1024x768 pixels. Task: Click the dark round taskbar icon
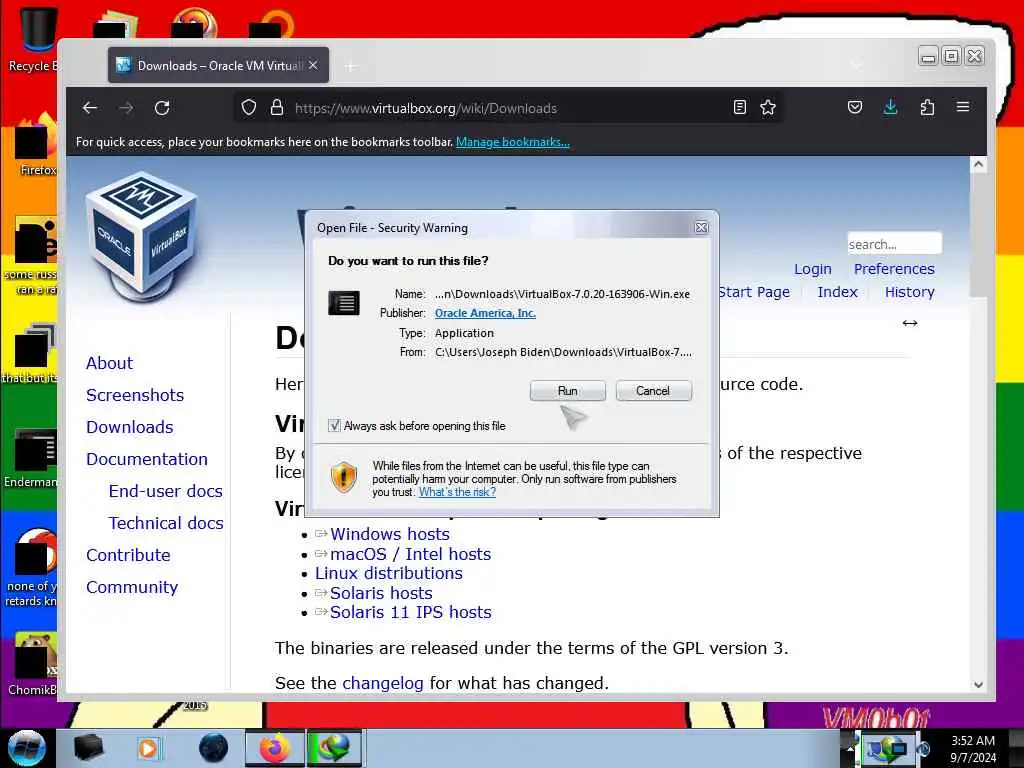pyautogui.click(x=214, y=748)
